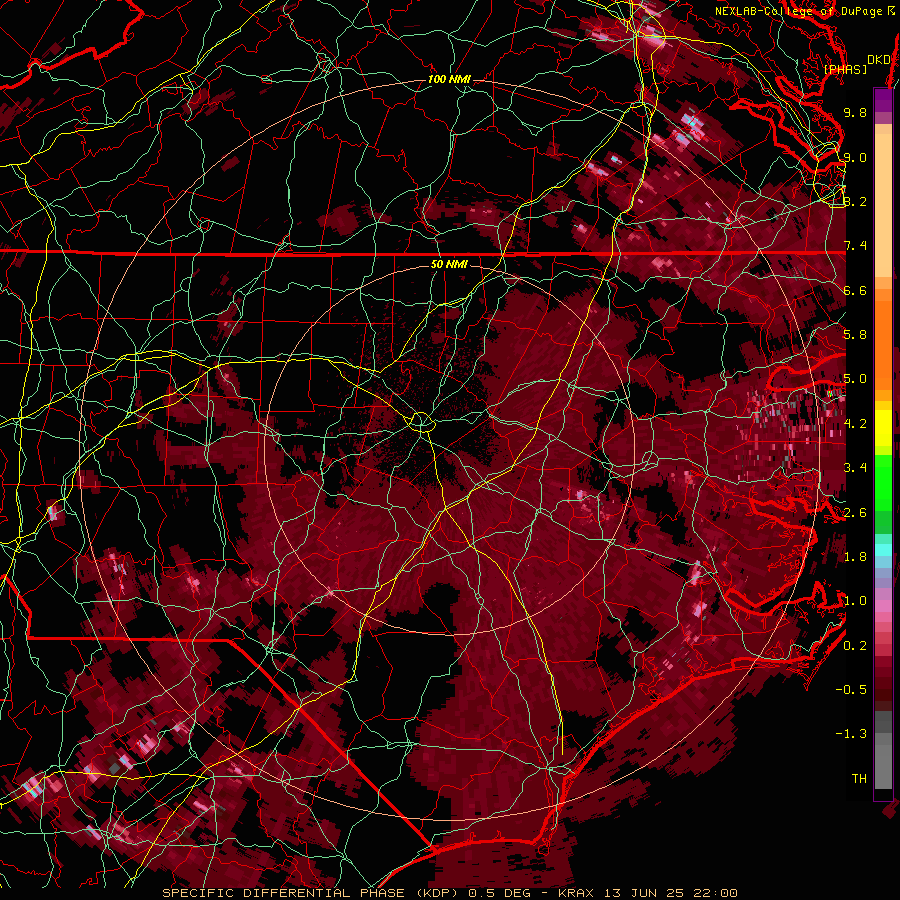Click the TH label on the color scale
The height and width of the screenshot is (900, 900).
pyautogui.click(x=859, y=779)
